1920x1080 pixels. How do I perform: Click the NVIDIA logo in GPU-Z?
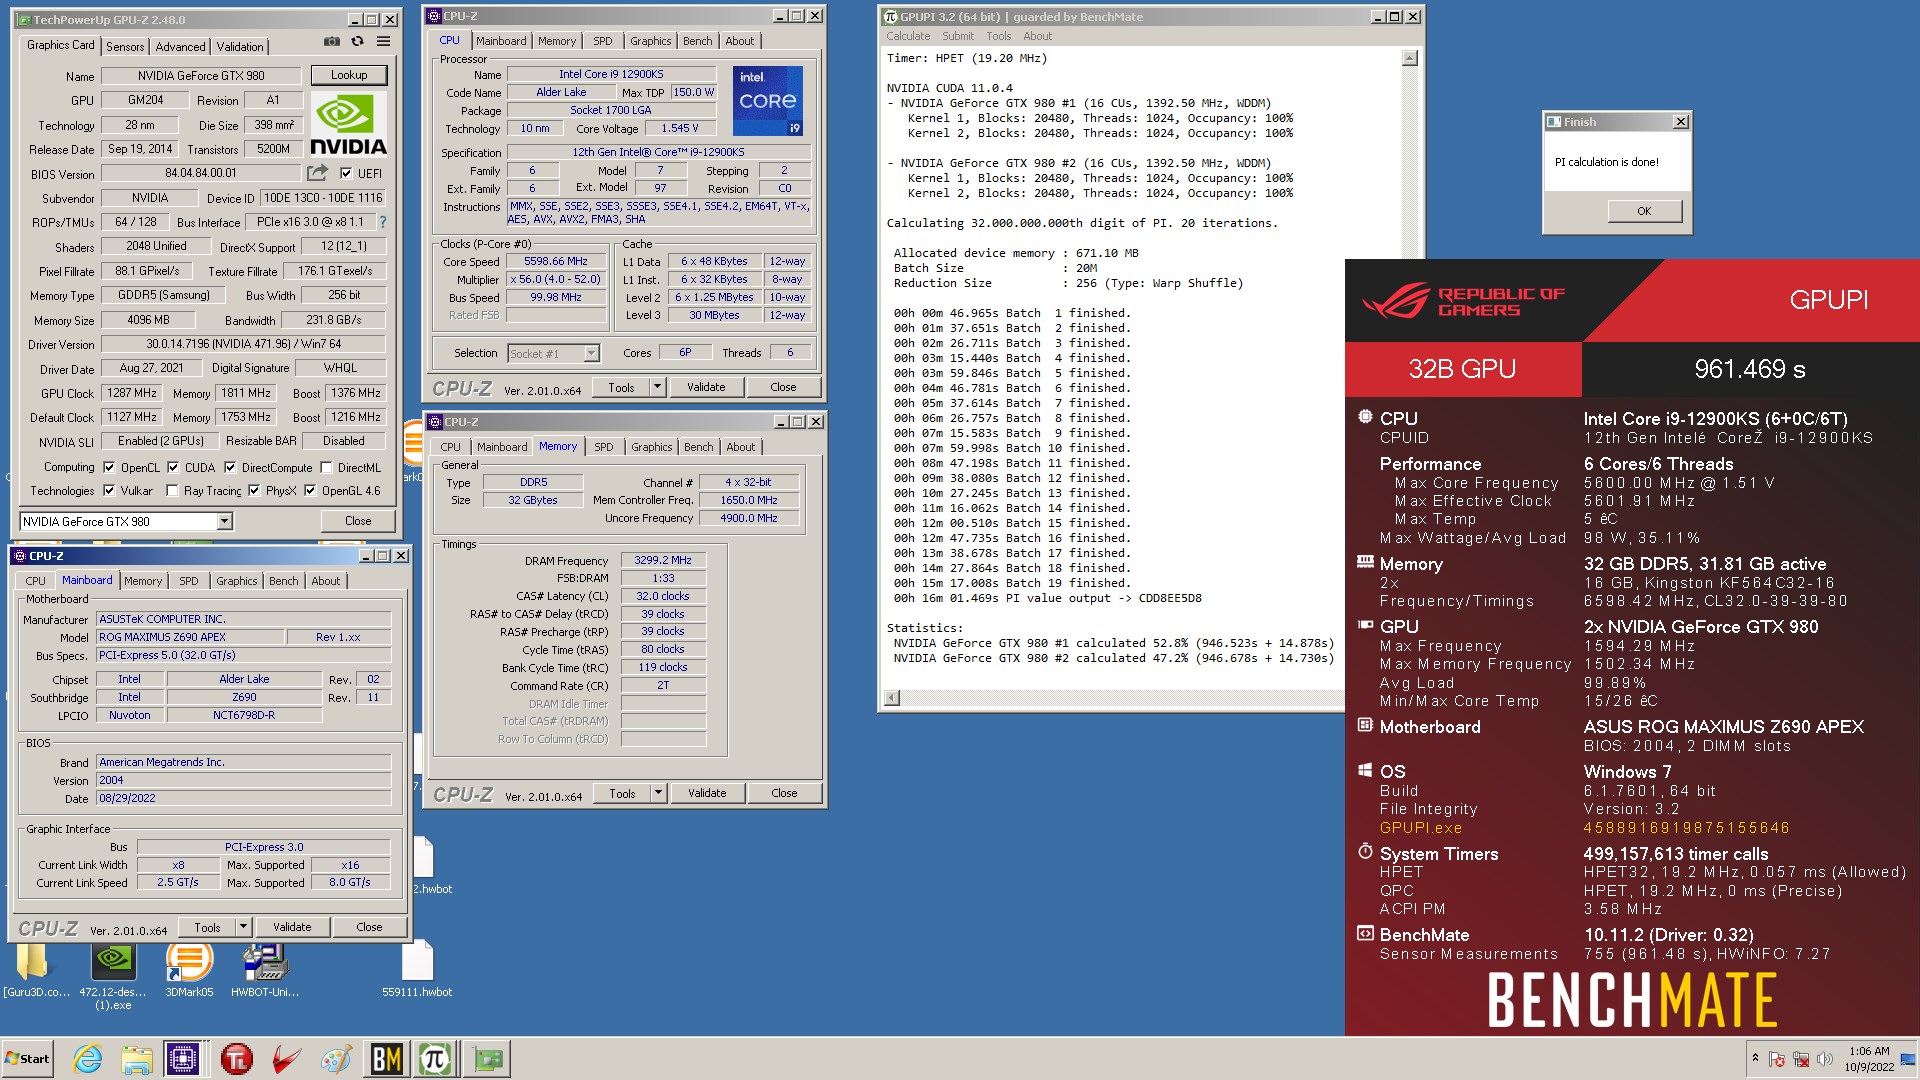coord(348,125)
